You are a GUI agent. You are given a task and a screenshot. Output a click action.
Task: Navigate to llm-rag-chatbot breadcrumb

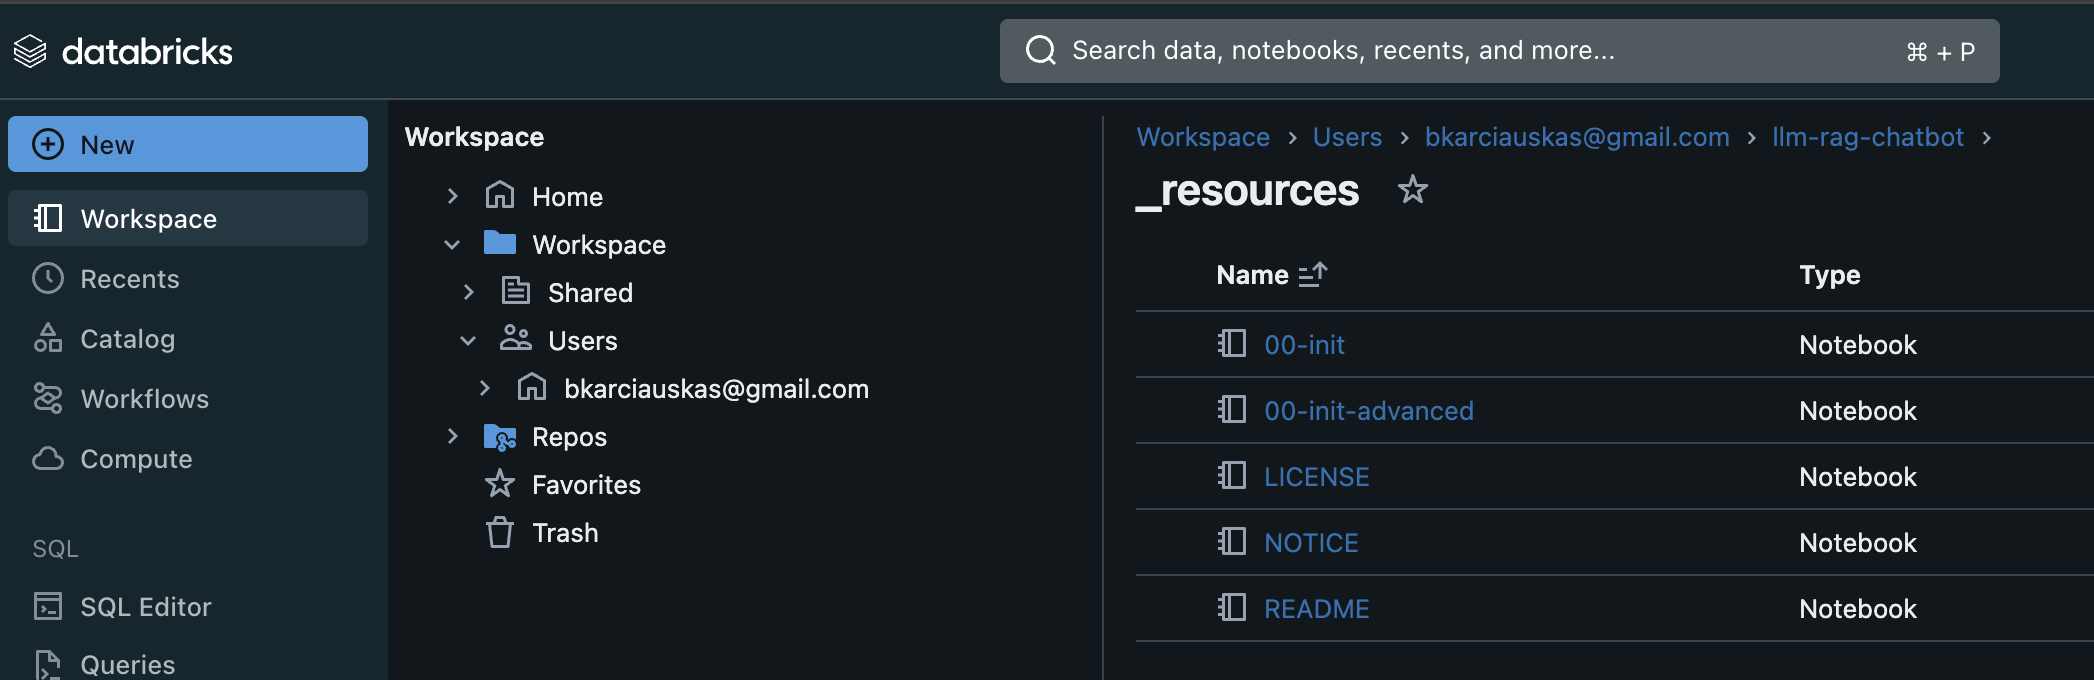1867,137
